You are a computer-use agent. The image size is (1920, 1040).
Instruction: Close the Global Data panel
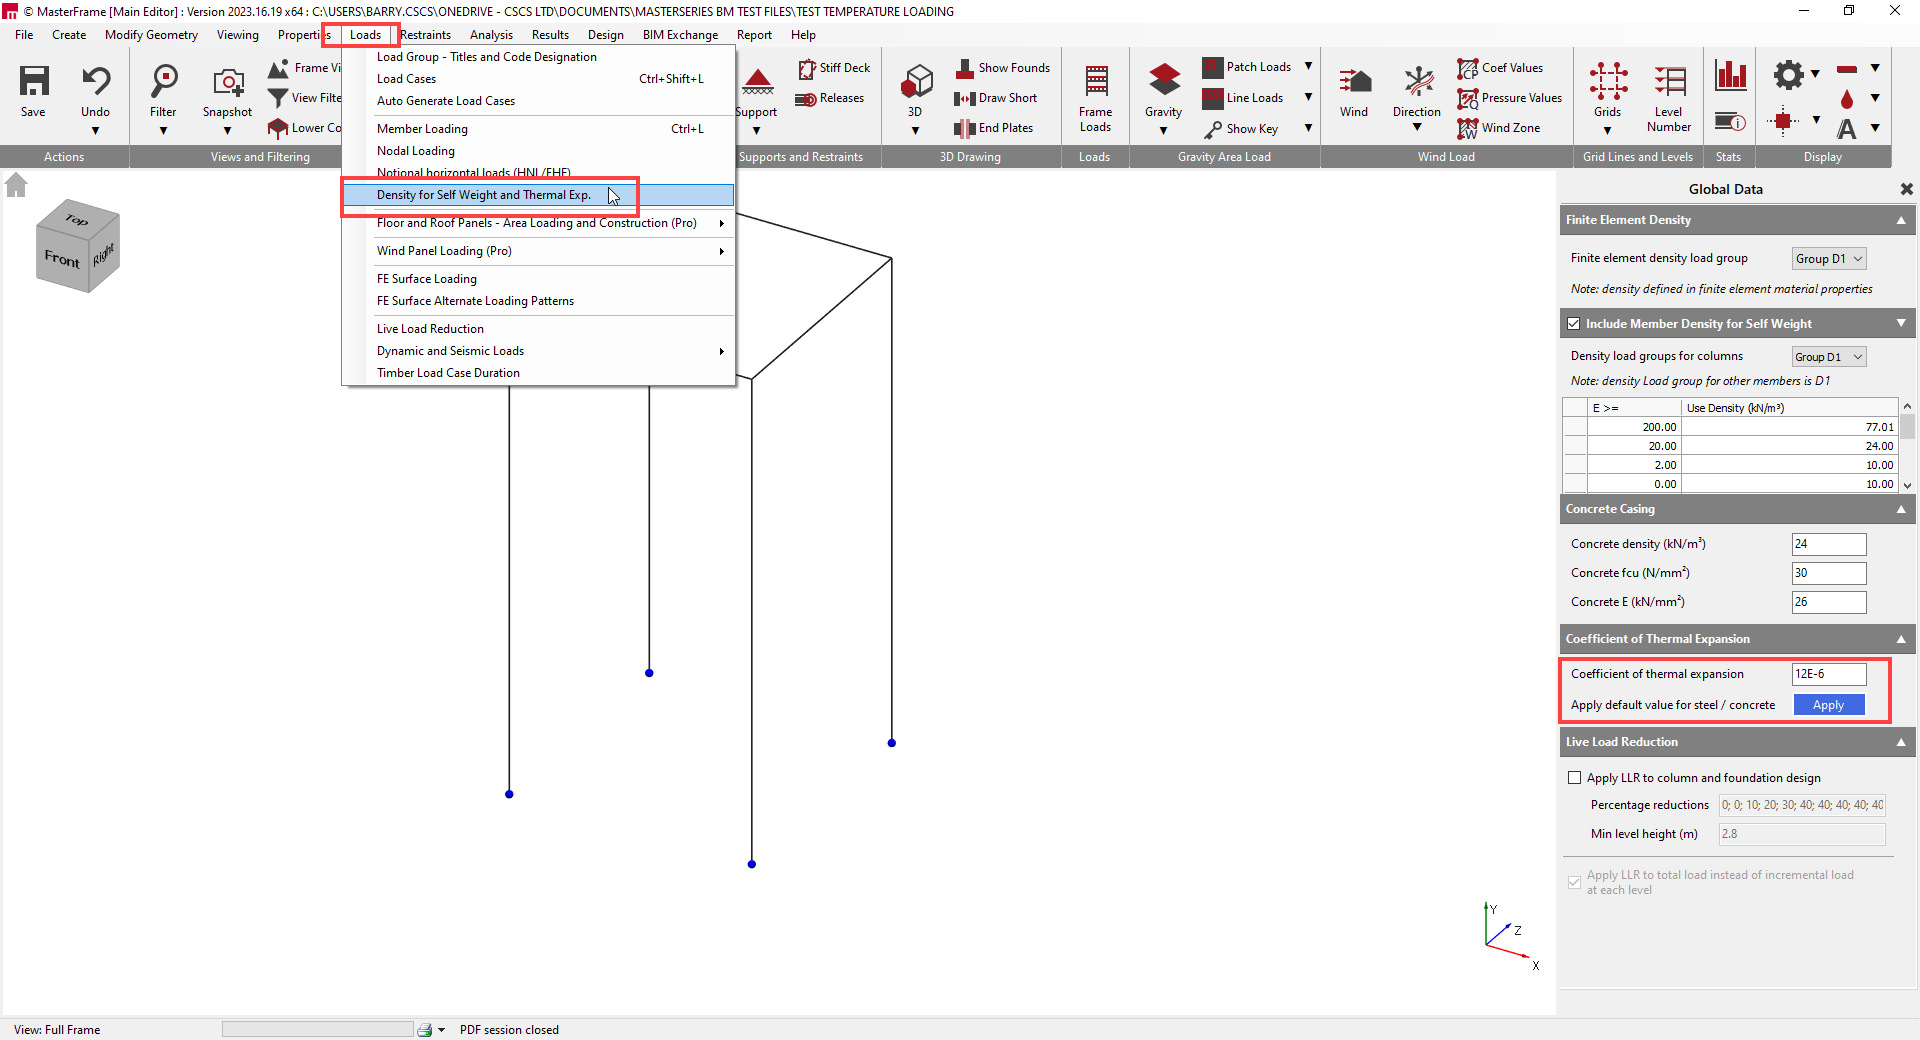pyautogui.click(x=1906, y=189)
